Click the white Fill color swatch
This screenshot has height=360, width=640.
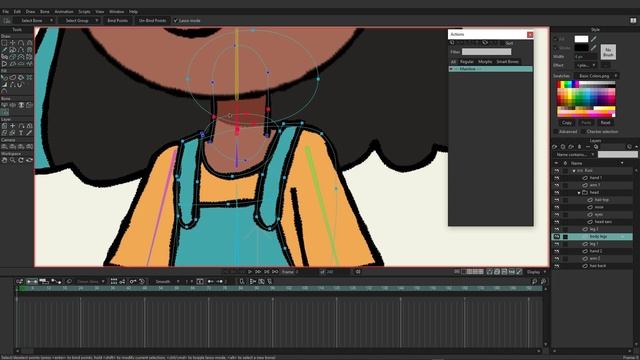[x=581, y=39]
